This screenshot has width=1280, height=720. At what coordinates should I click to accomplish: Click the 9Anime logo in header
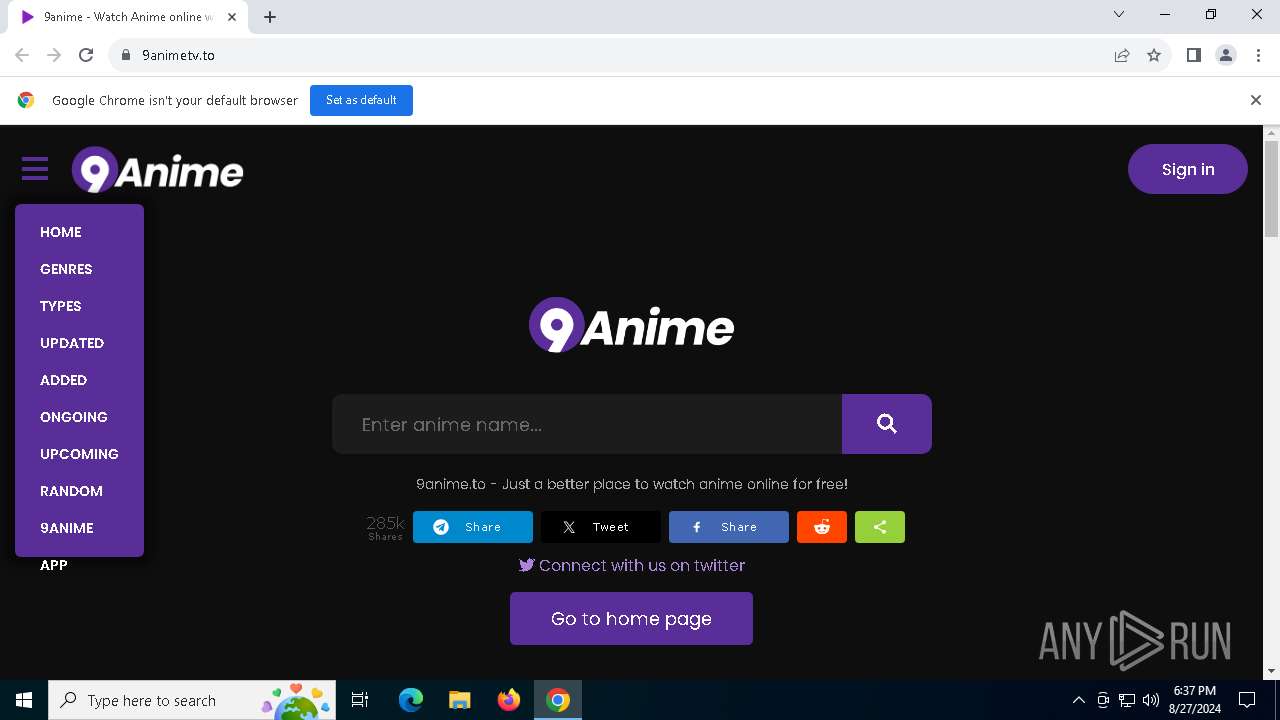[x=158, y=170]
